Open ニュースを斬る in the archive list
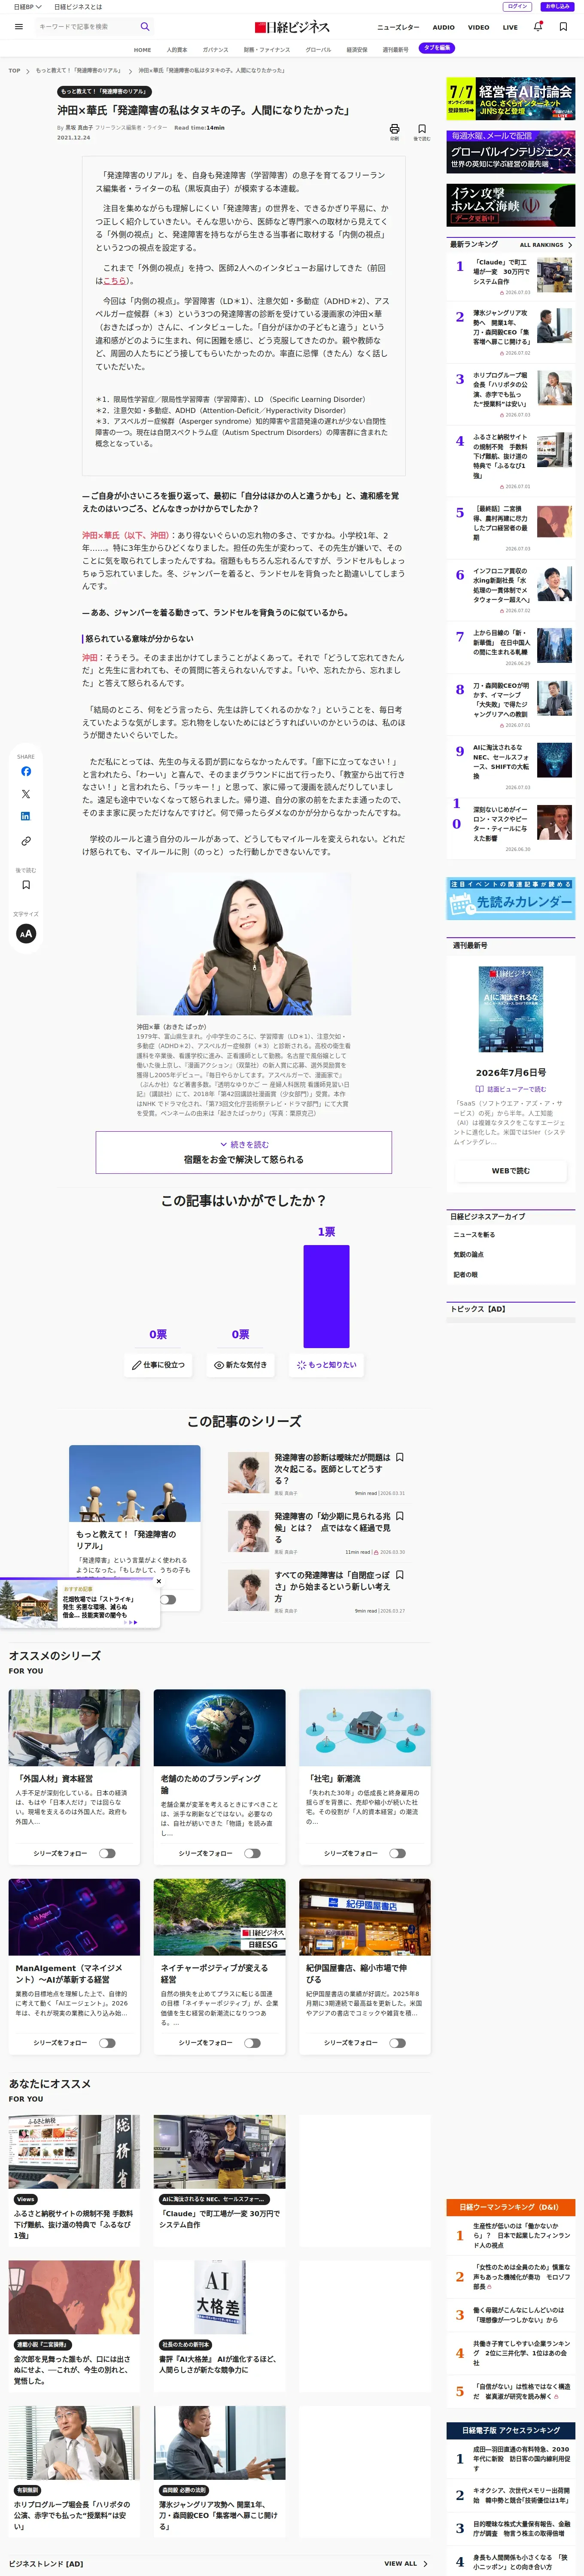 coord(474,1235)
